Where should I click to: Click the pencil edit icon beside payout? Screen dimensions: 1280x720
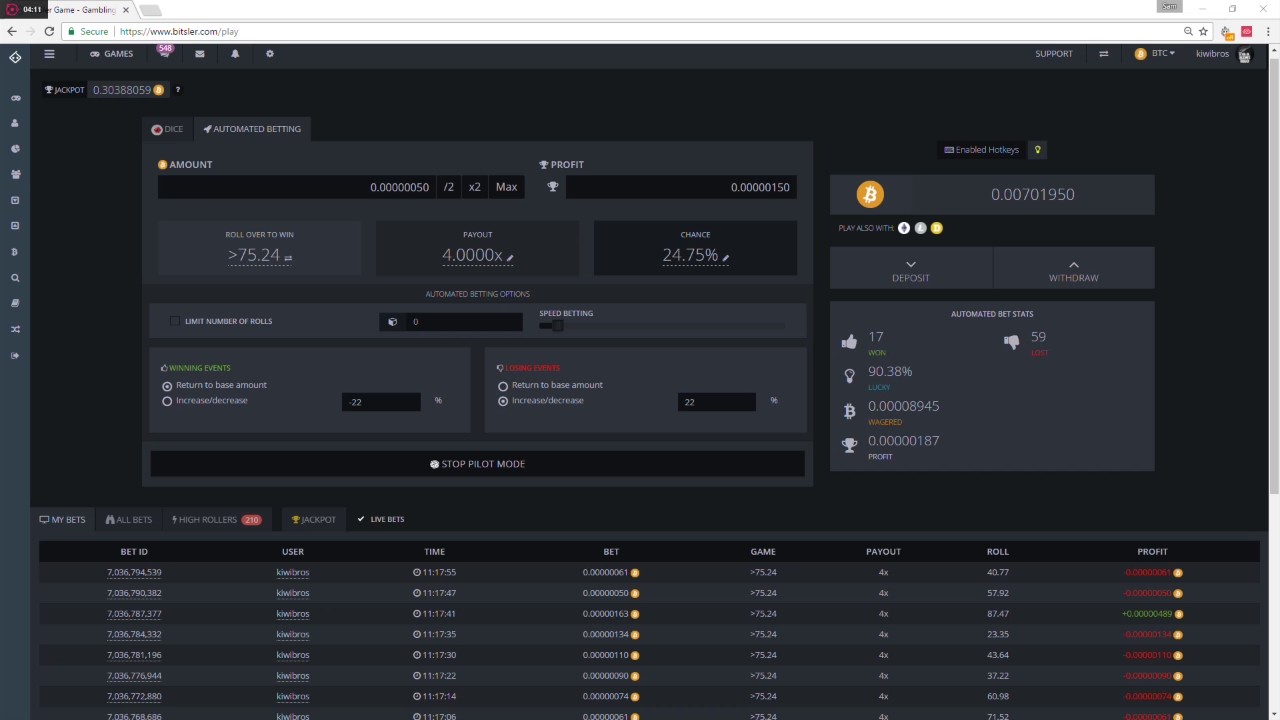[510, 257]
